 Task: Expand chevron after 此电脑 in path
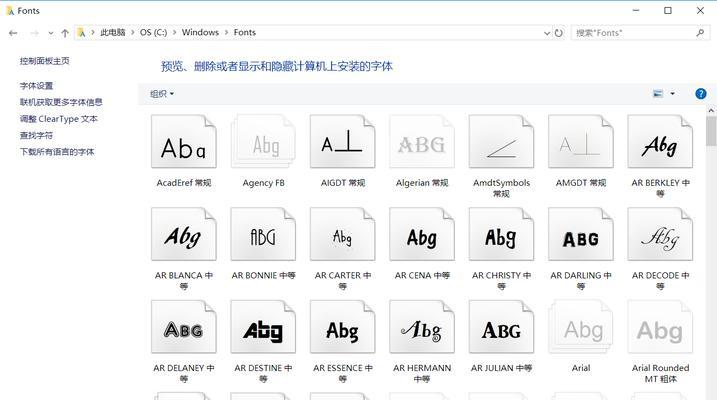[x=133, y=32]
